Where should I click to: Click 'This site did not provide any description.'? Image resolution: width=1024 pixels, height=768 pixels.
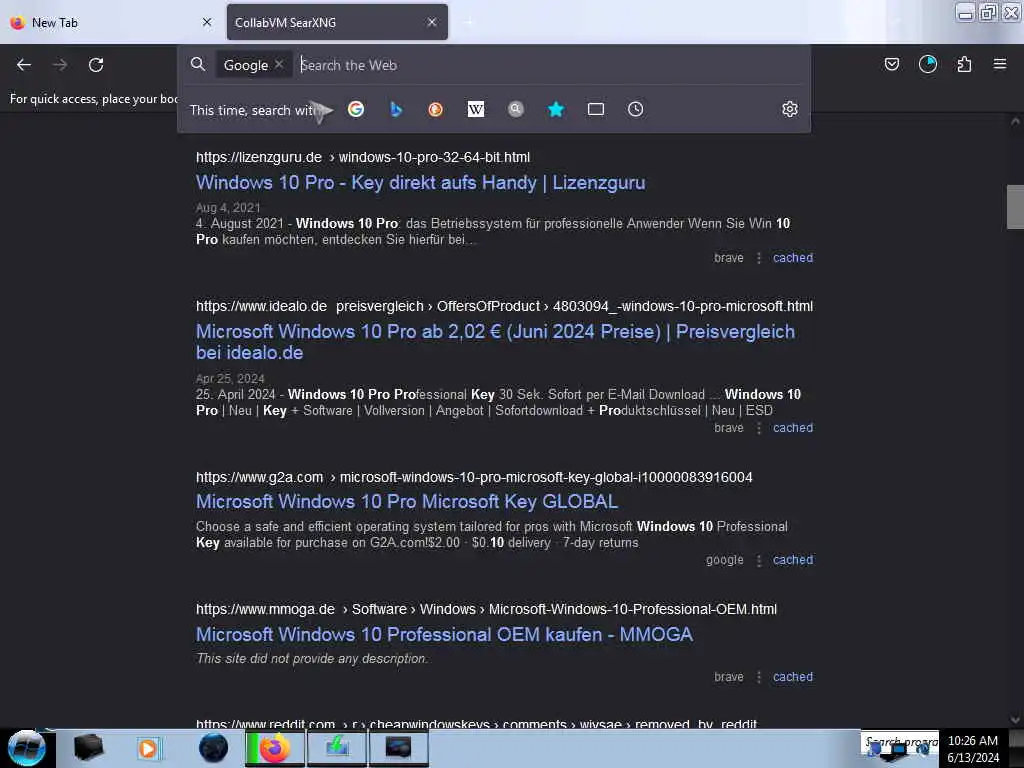click(312, 658)
